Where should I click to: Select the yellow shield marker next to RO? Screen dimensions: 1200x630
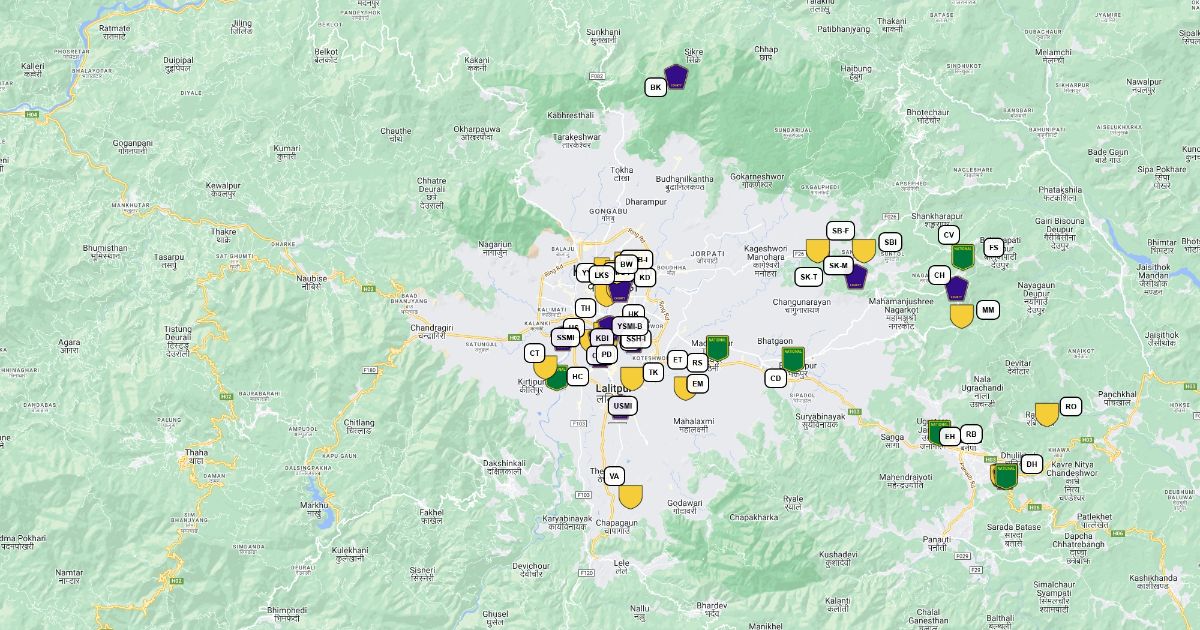pyautogui.click(x=1046, y=413)
